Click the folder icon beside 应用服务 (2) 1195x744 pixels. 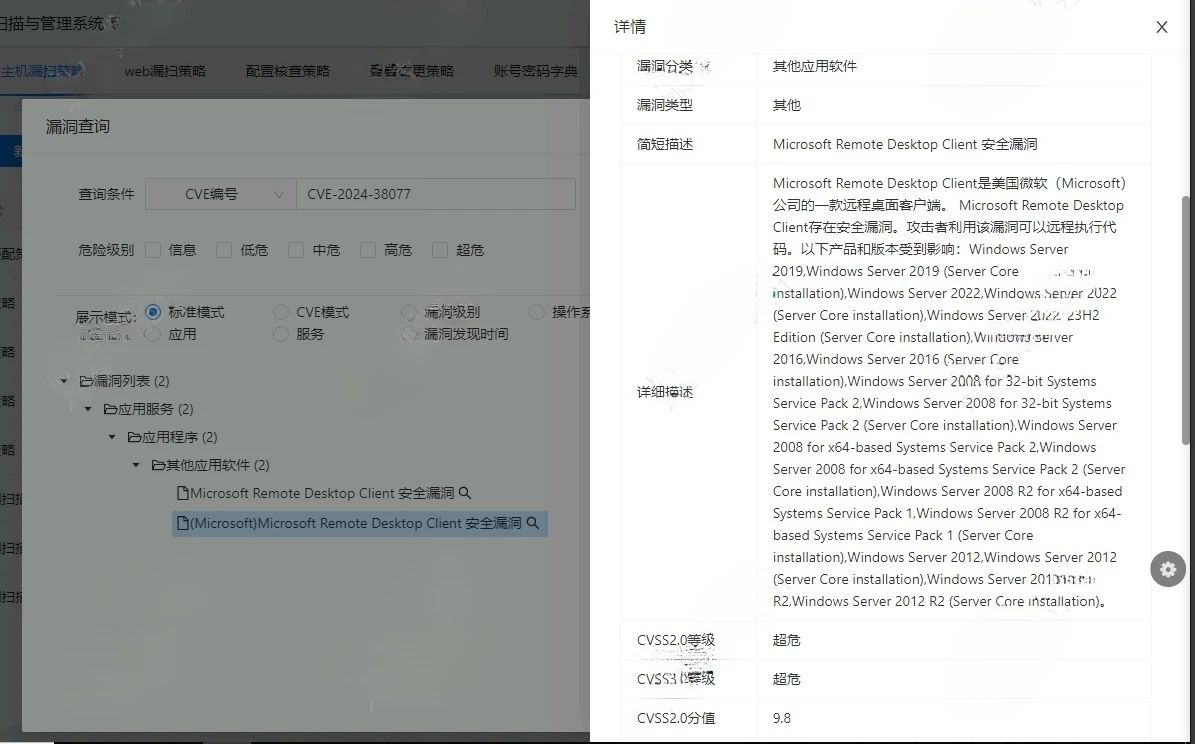point(110,408)
